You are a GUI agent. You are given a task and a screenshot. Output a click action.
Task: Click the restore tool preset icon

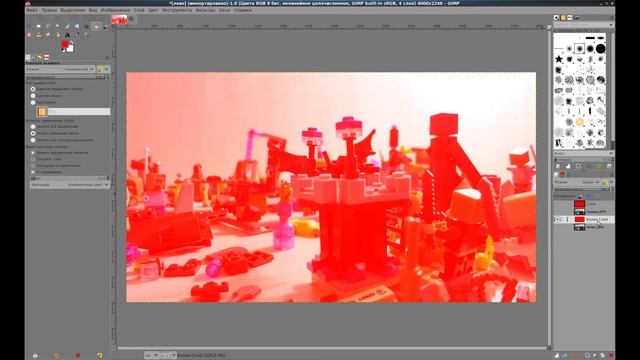(56, 356)
